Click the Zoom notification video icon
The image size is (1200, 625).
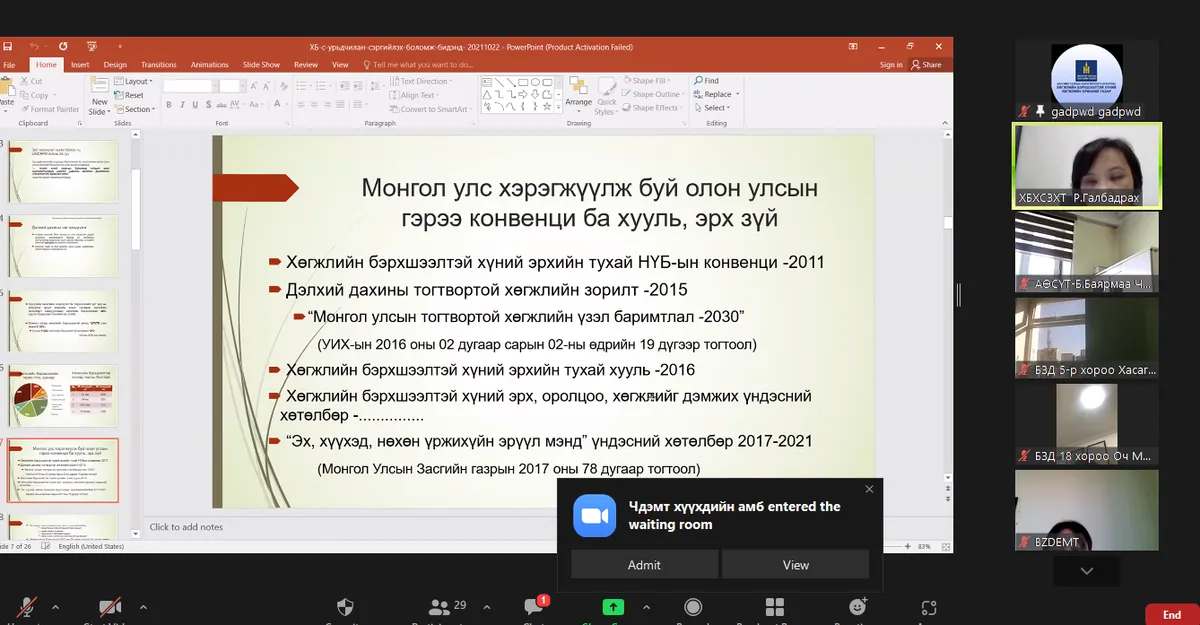pyautogui.click(x=594, y=516)
